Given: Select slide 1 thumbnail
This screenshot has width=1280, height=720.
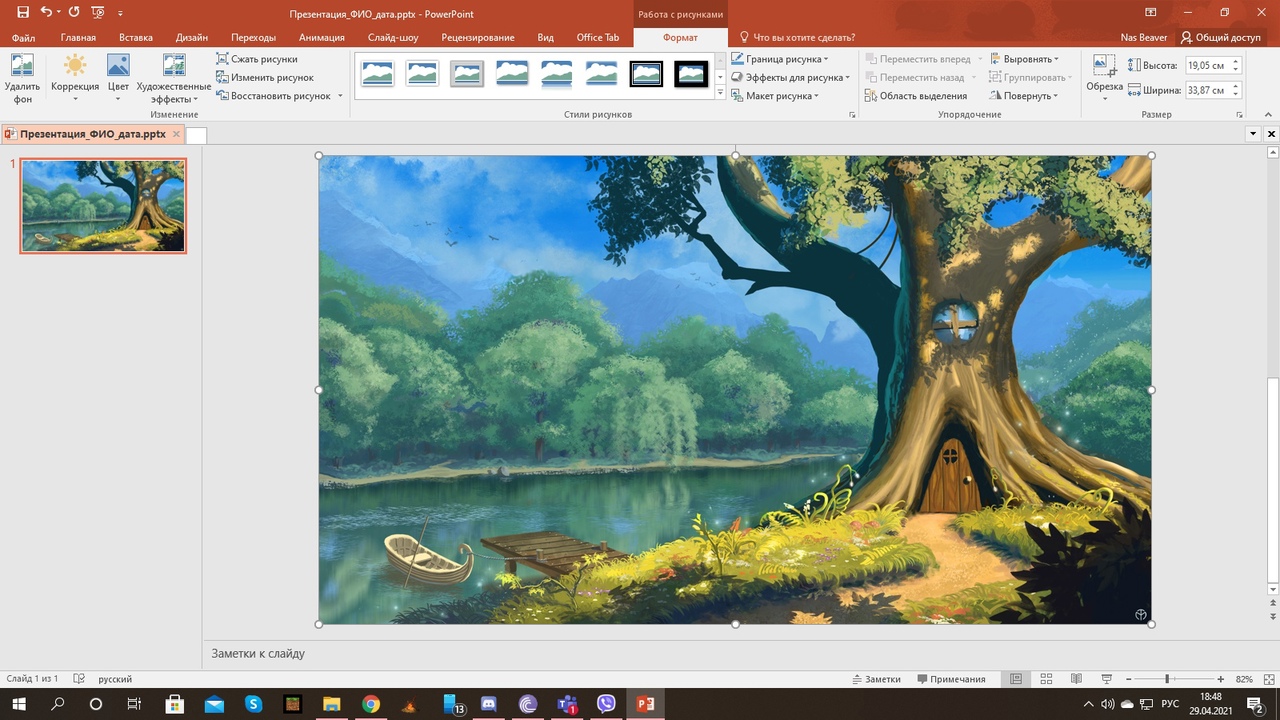Looking at the screenshot, I should (x=103, y=205).
